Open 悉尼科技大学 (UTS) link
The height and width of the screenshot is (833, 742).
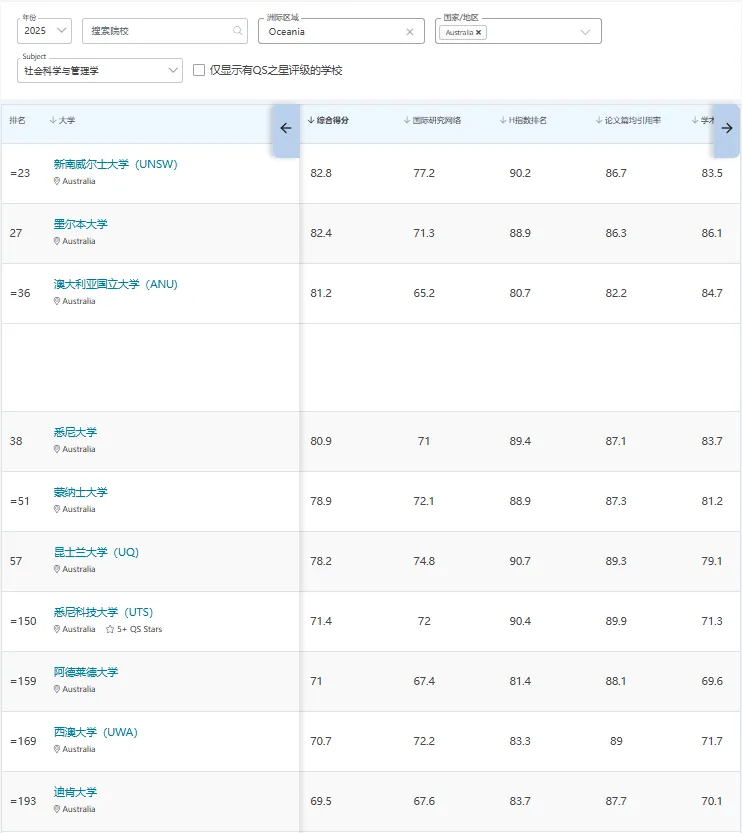(x=103, y=613)
